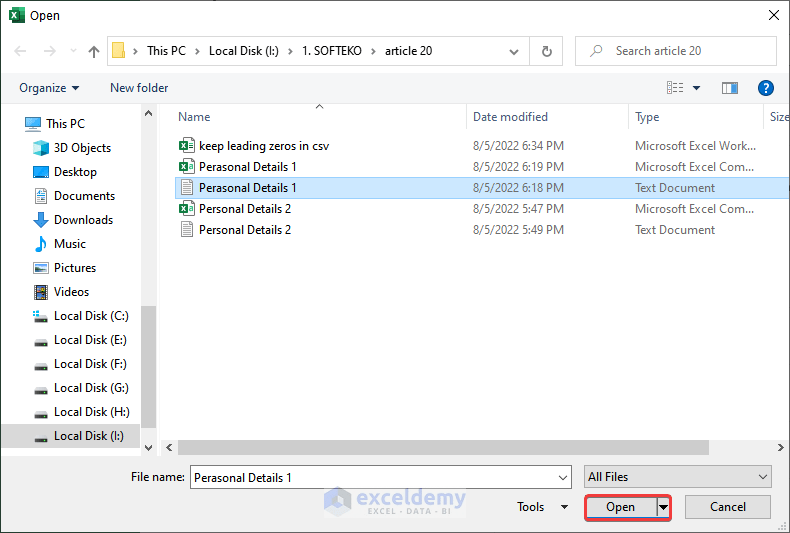The width and height of the screenshot is (790, 533).
Task: Click 1. SOFTEKO breadcrumb segment
Action: tap(332, 51)
